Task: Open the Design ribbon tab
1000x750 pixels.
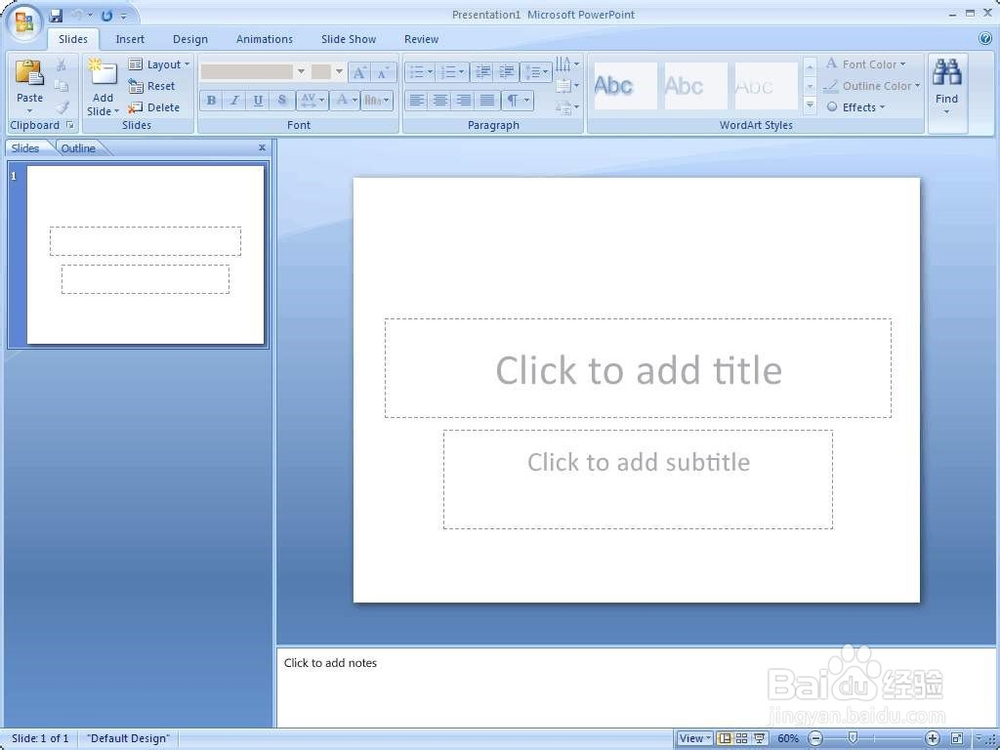Action: pos(190,40)
